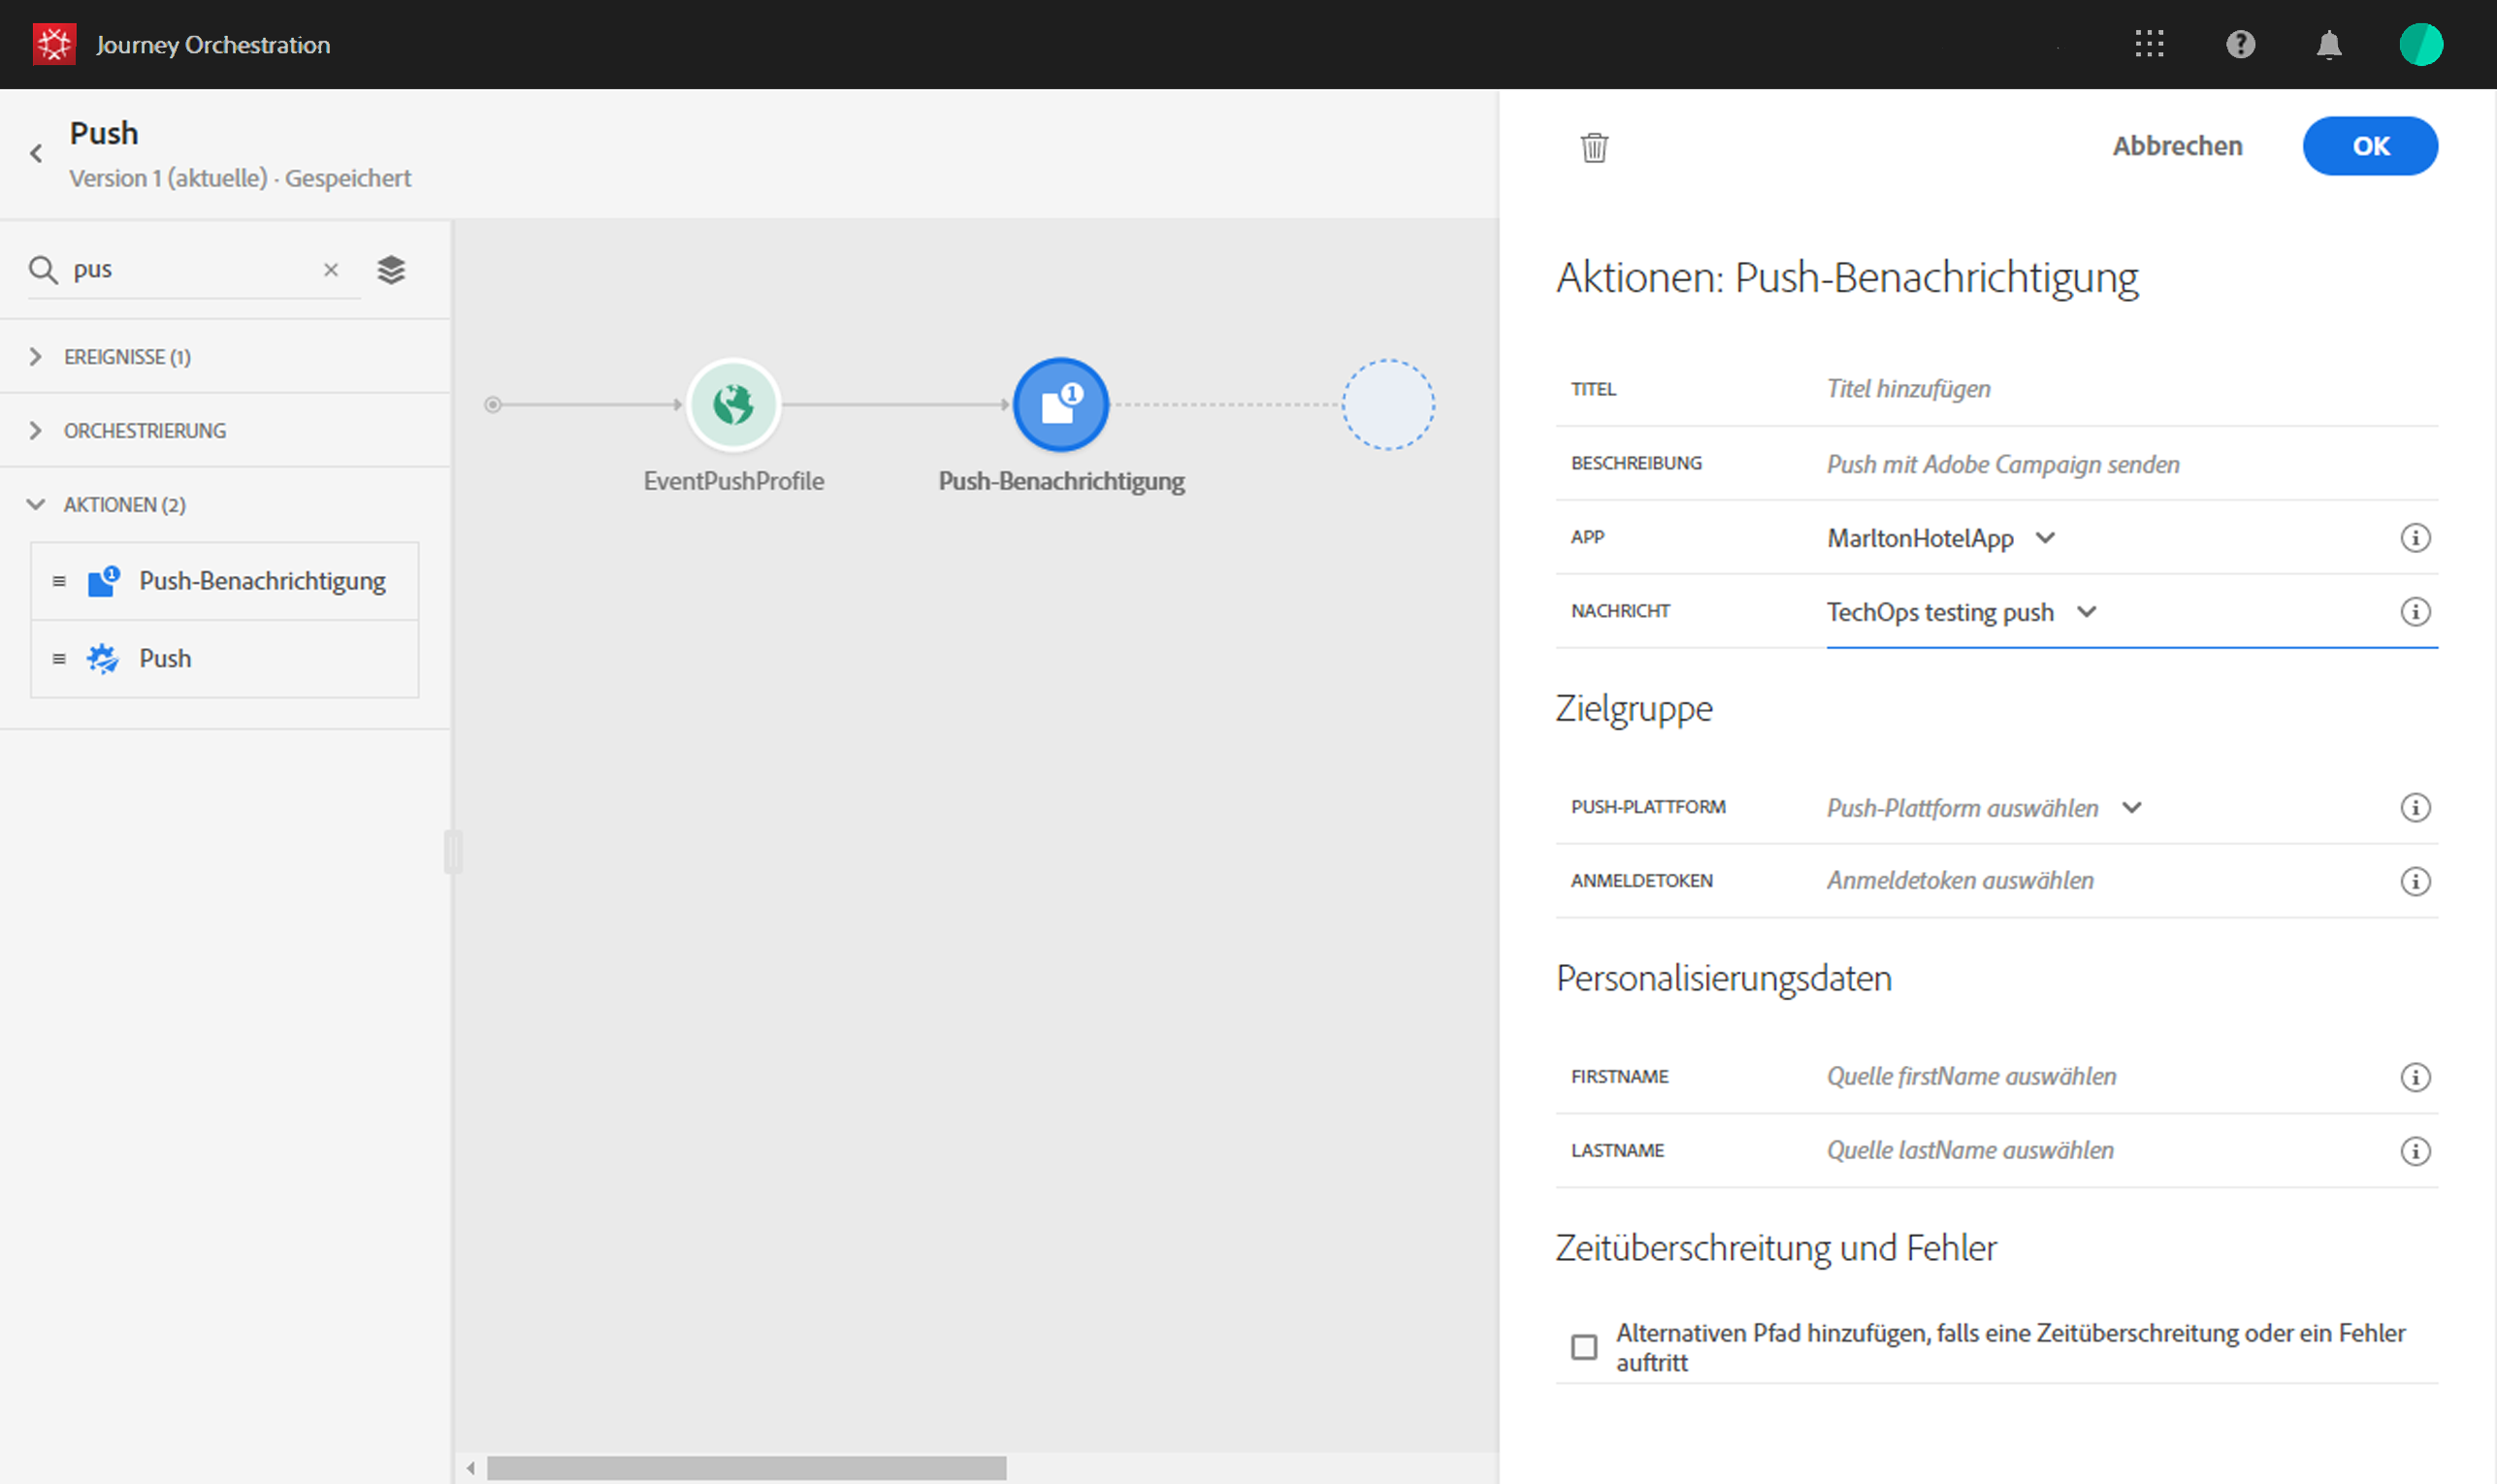Confirm with the OK button

tap(2369, 146)
